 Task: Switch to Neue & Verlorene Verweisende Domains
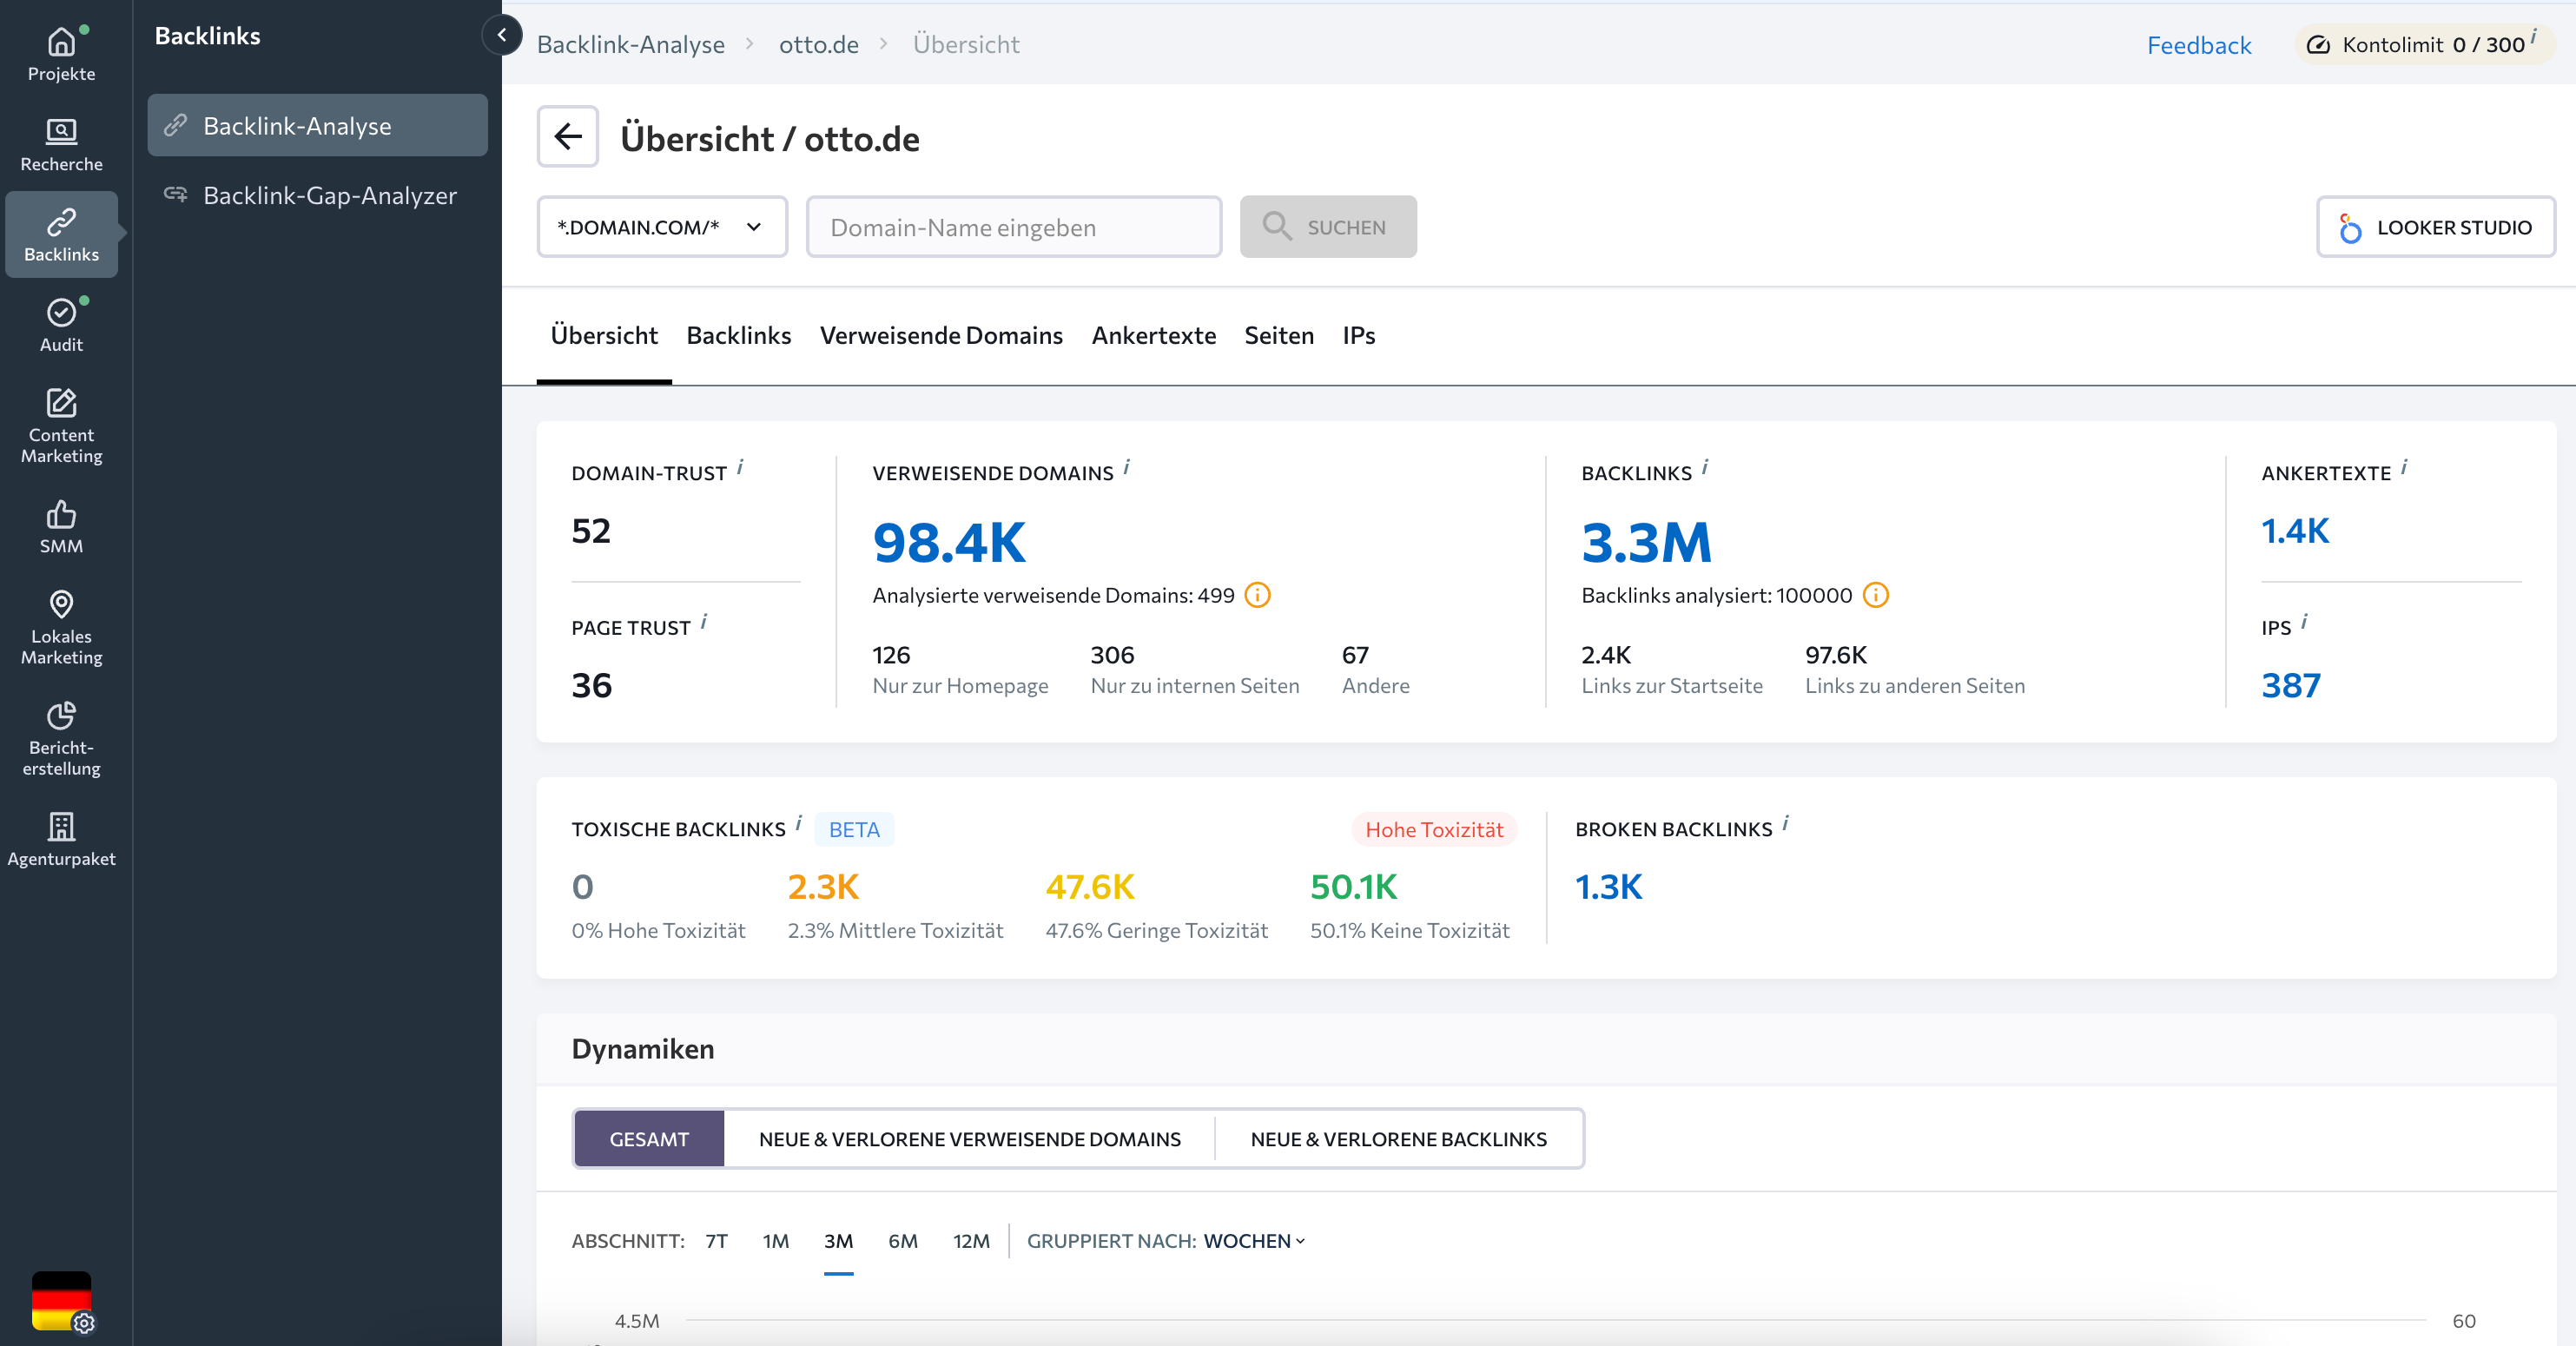(x=969, y=1138)
